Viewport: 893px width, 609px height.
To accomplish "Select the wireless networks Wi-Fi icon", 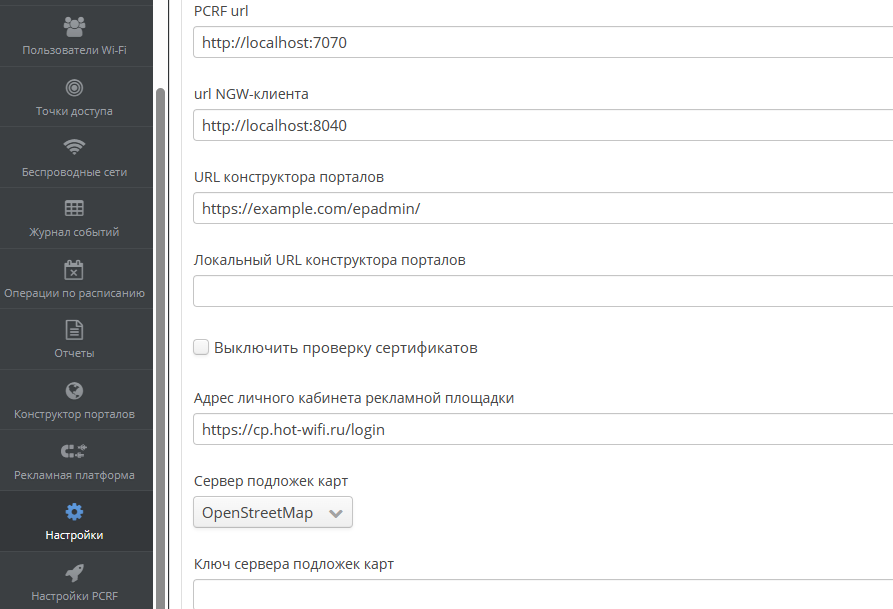I will [74, 148].
